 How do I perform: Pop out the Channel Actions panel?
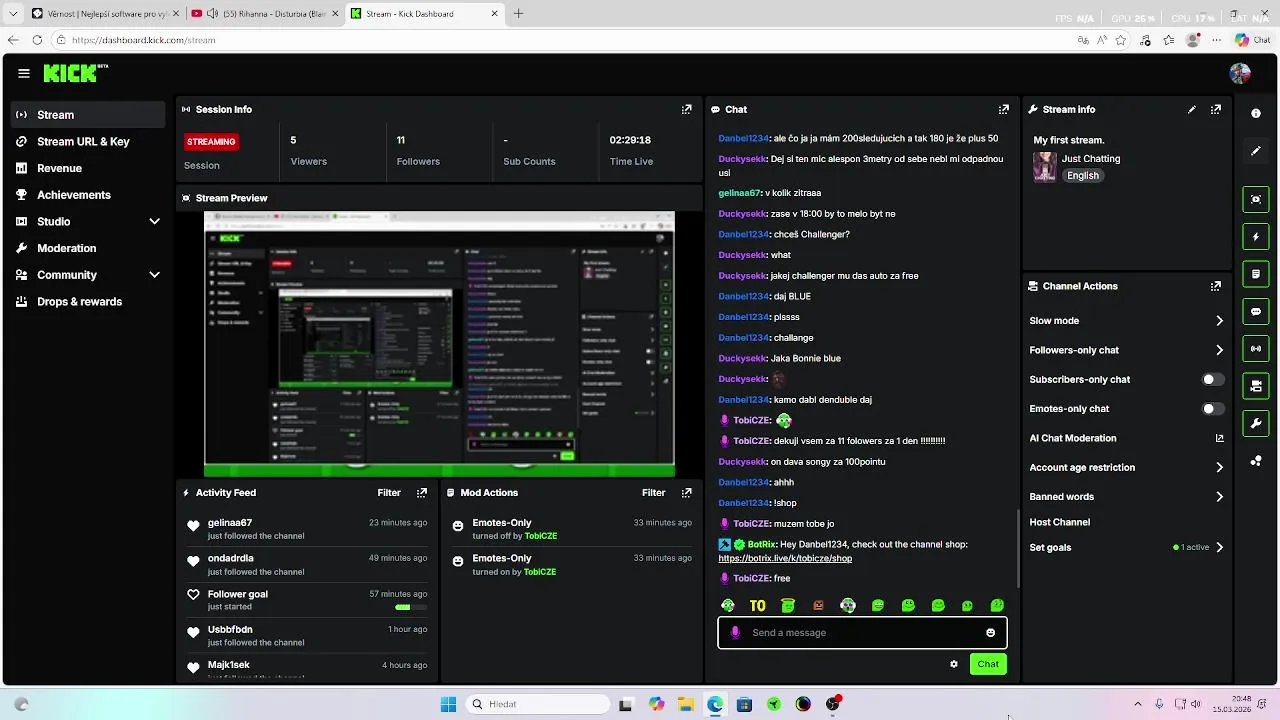pos(1216,286)
